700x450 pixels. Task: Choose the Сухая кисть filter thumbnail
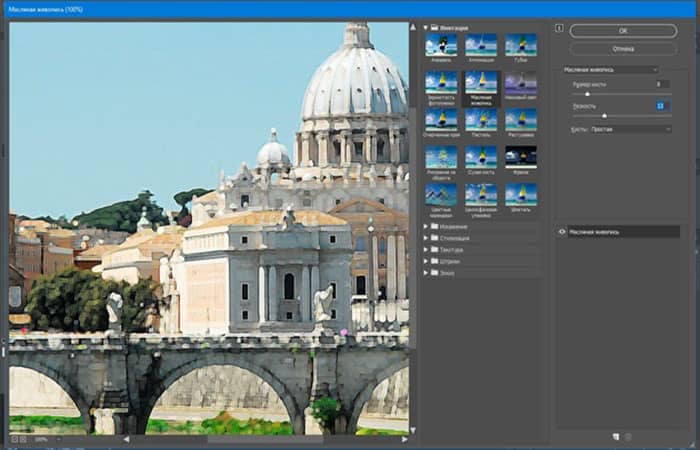481,157
